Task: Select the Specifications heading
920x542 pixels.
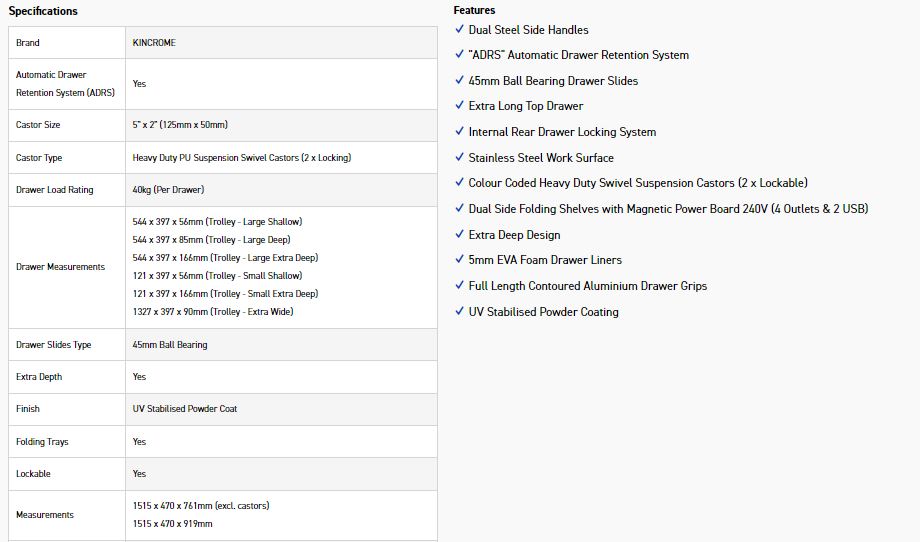Action: (43, 11)
